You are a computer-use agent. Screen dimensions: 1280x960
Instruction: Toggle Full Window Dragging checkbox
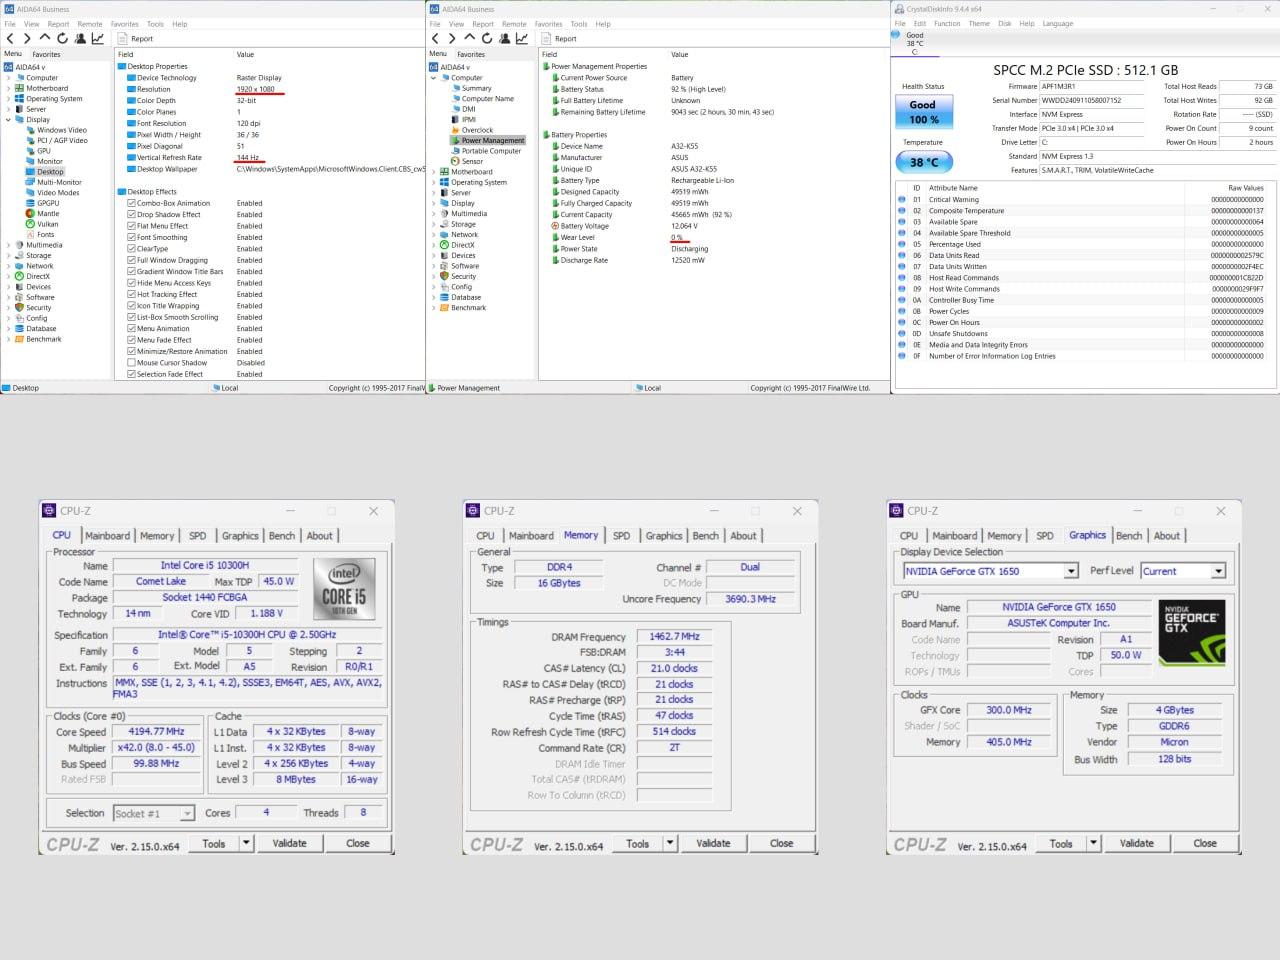(x=131, y=260)
